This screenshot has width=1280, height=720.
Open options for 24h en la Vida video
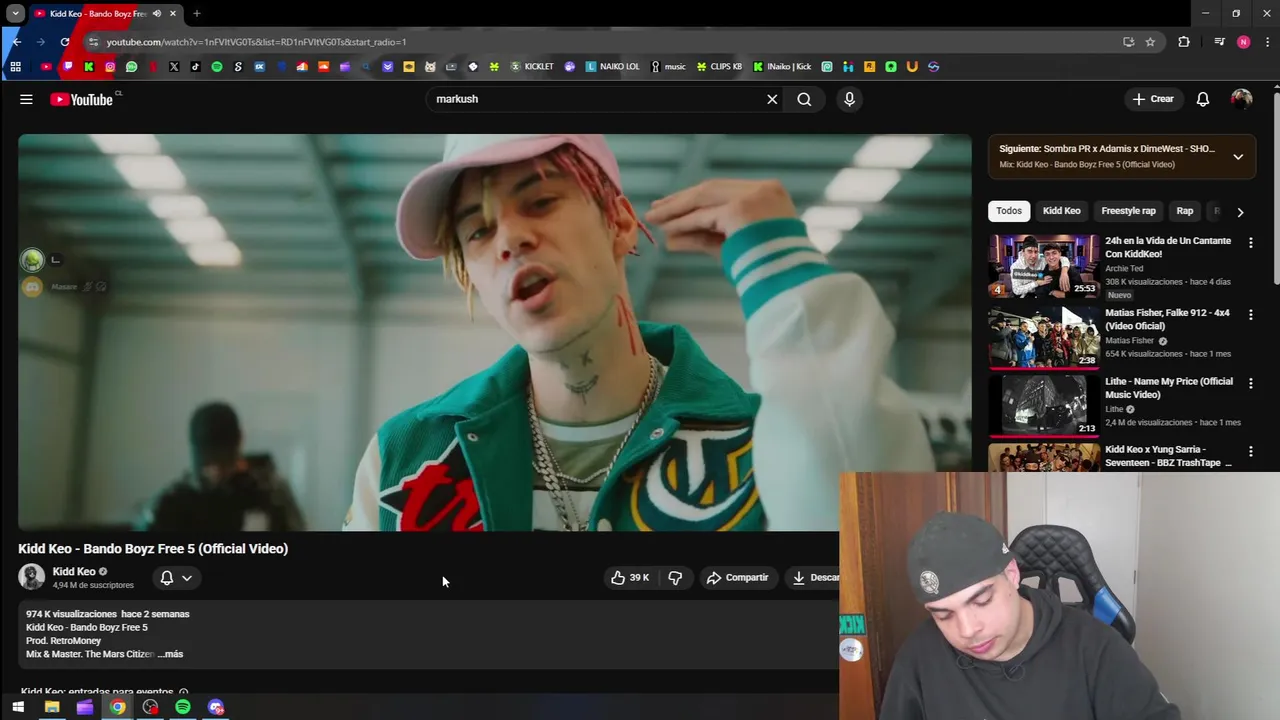tap(1250, 243)
